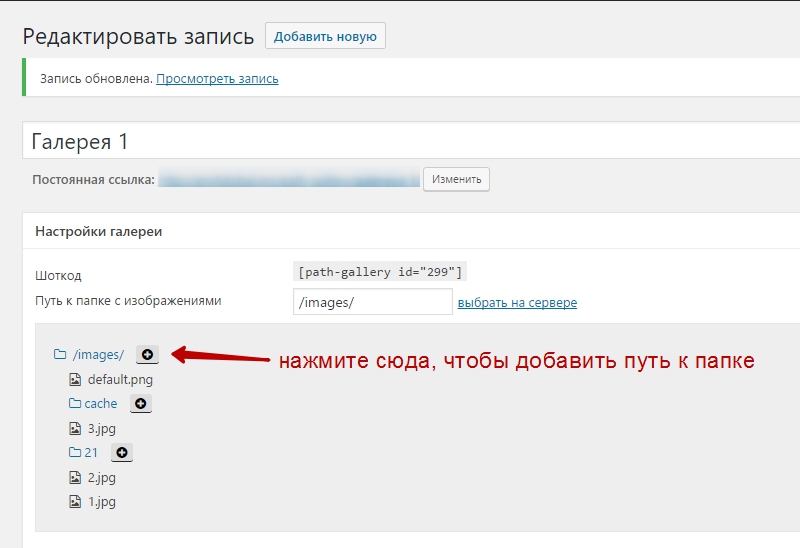
Task: Select 1.jpg file name
Action: tap(102, 502)
